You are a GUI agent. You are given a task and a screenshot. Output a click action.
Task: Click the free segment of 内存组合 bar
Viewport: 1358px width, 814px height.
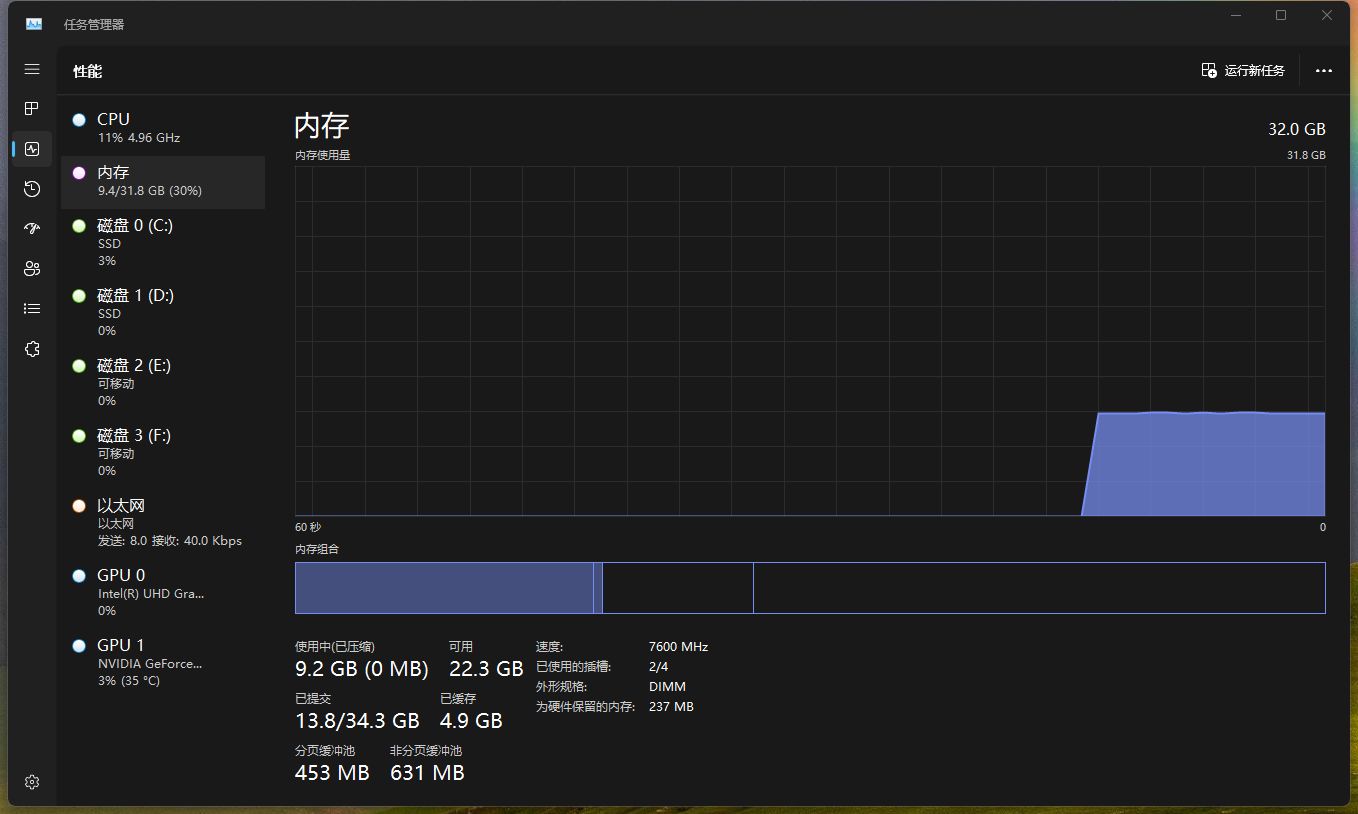[x=1039, y=588]
